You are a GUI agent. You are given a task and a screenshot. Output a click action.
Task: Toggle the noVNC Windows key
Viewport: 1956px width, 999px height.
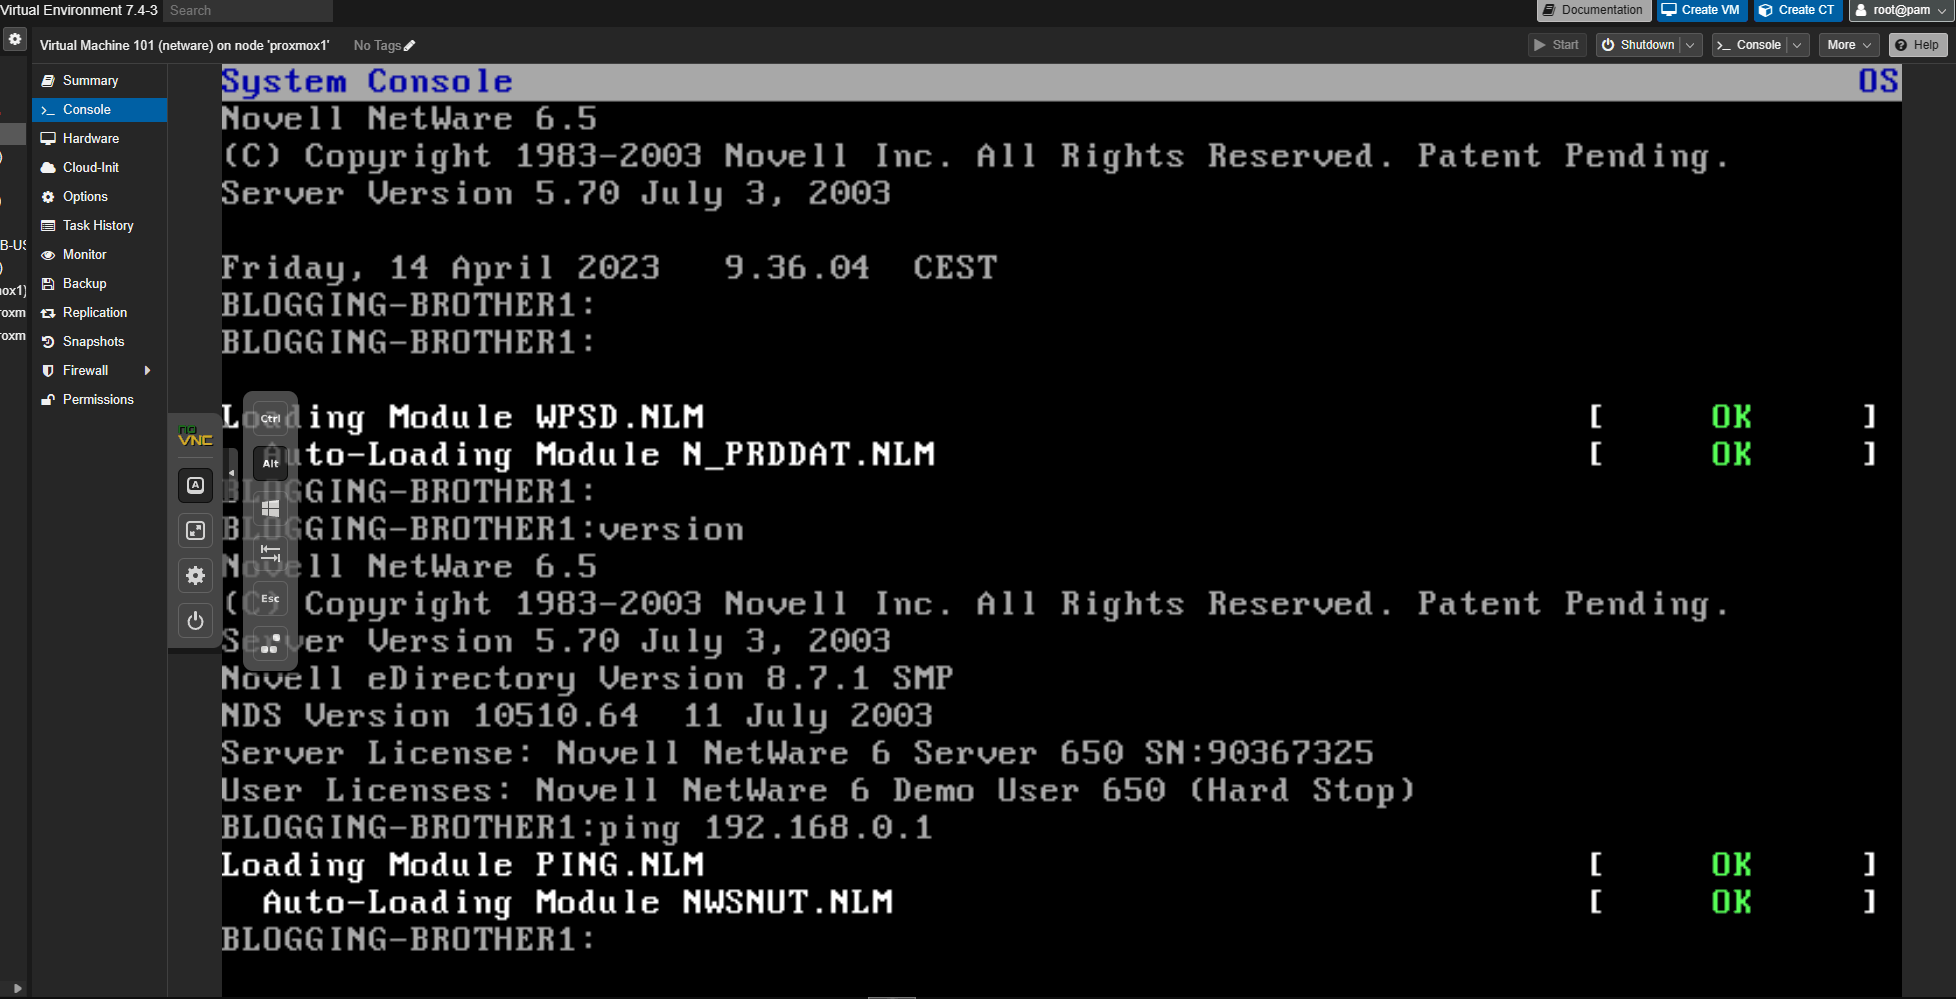(x=270, y=509)
